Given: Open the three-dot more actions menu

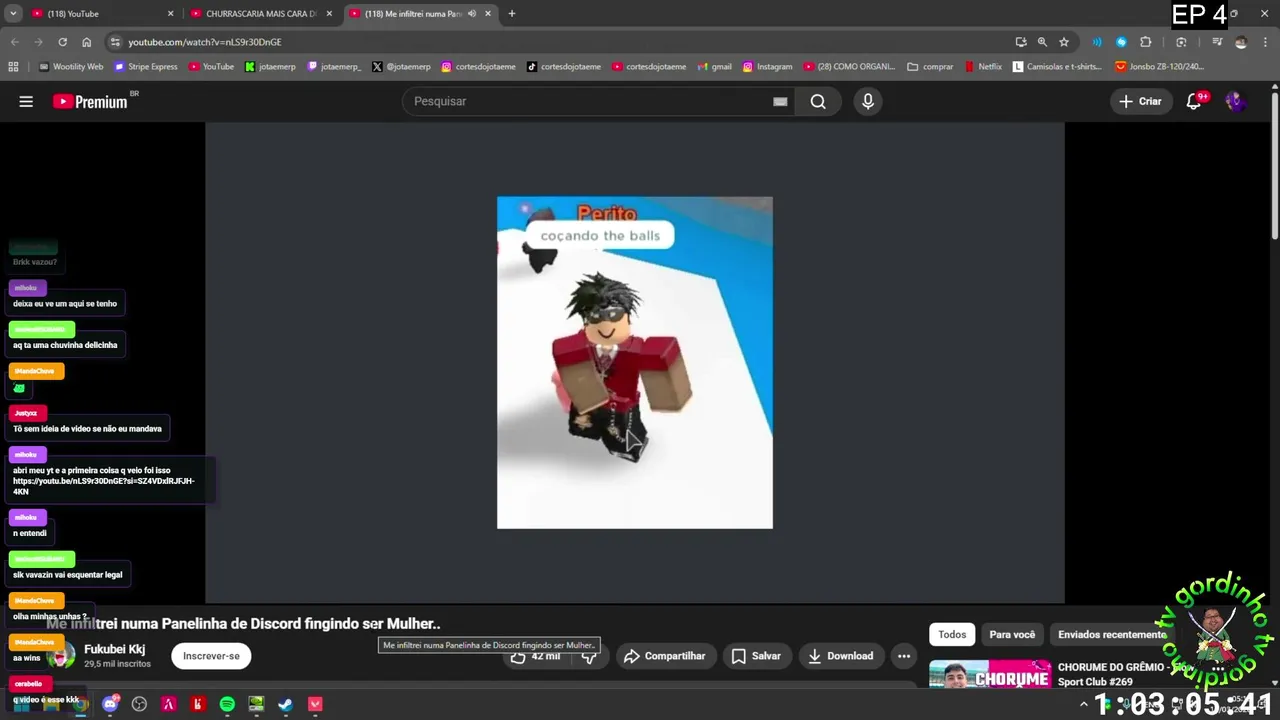Looking at the screenshot, I should coord(904,656).
